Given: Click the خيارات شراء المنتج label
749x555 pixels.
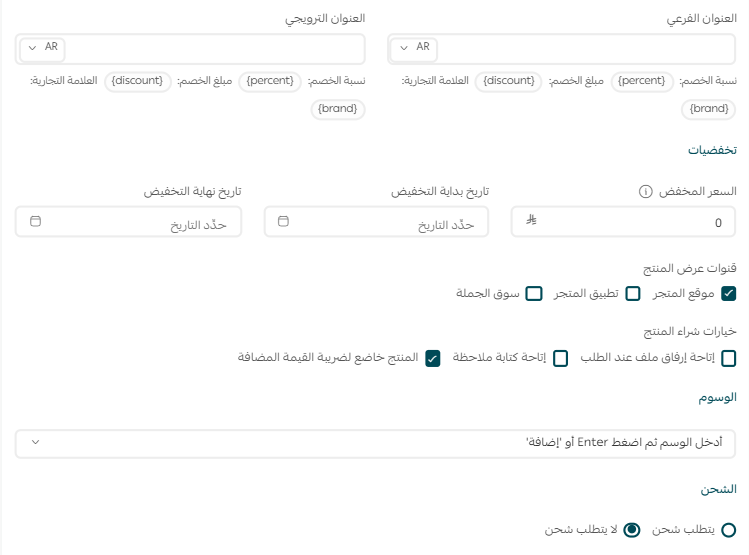Looking at the screenshot, I should [690, 331].
